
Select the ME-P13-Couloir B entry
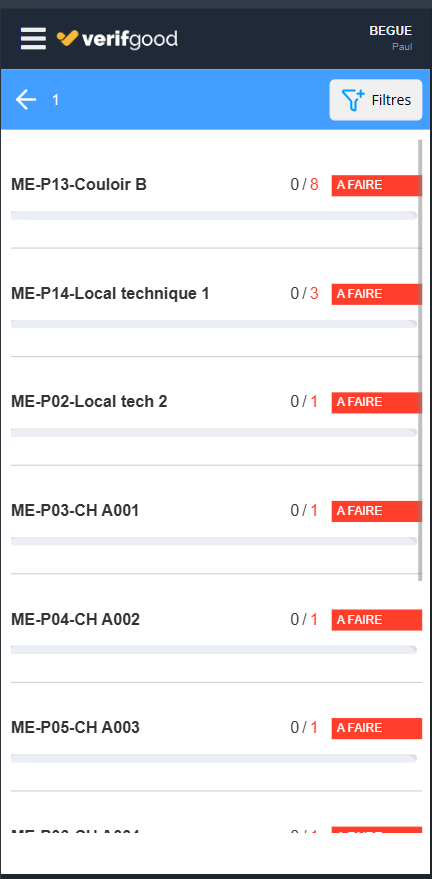coord(216,194)
